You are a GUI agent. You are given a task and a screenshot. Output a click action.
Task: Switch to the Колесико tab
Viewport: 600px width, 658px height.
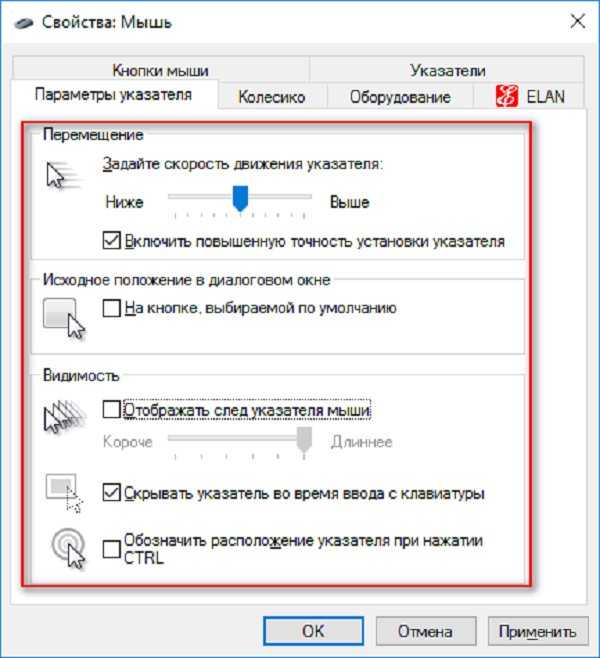272,97
